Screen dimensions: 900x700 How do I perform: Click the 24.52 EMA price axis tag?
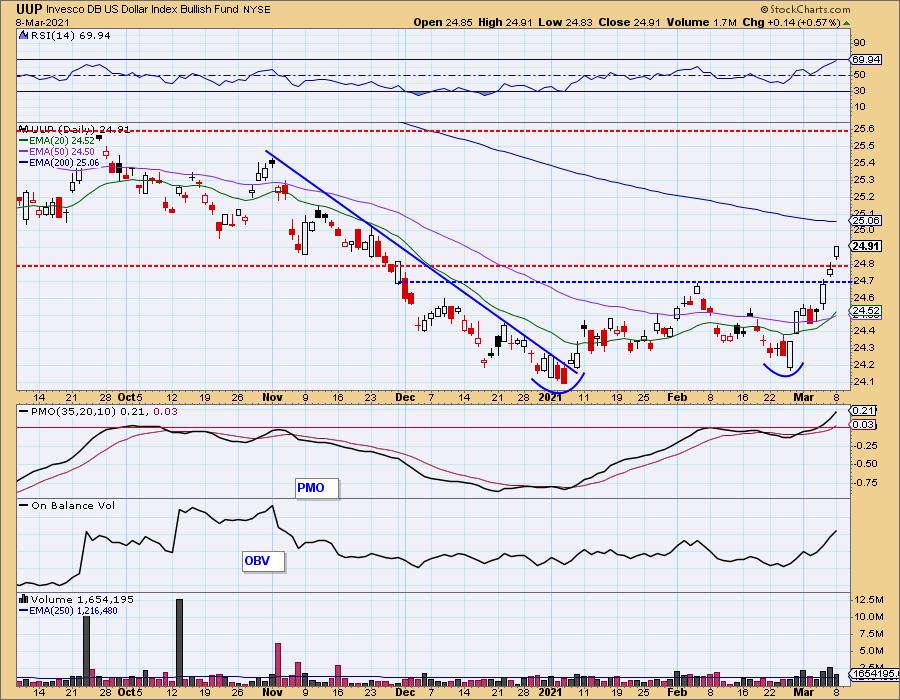click(866, 310)
